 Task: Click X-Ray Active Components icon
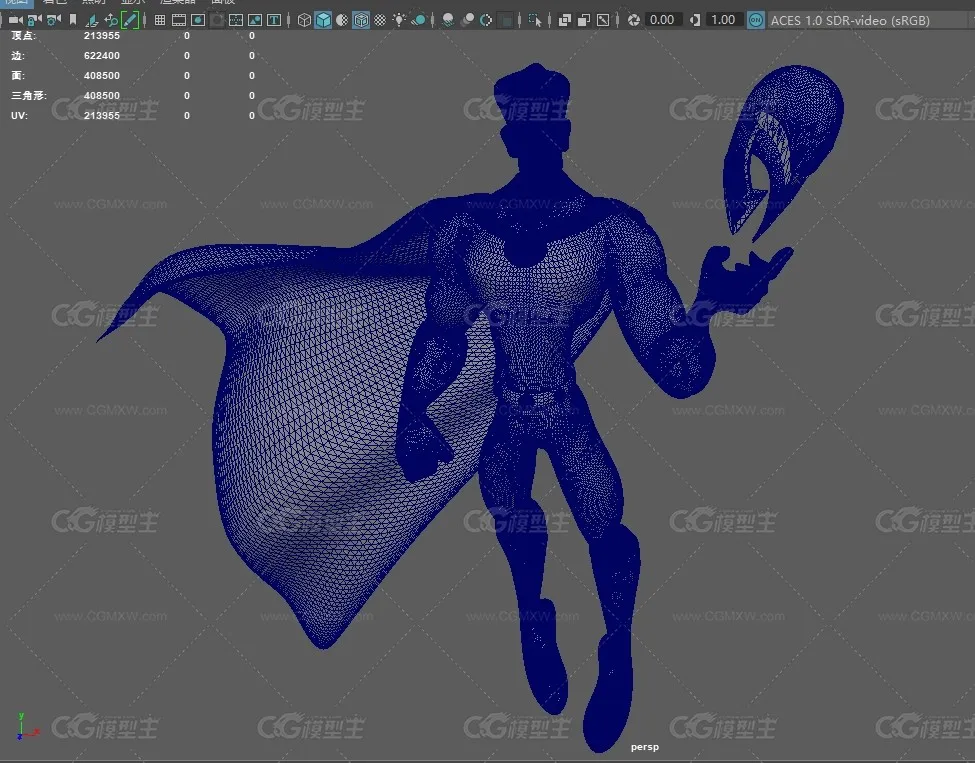coord(584,20)
